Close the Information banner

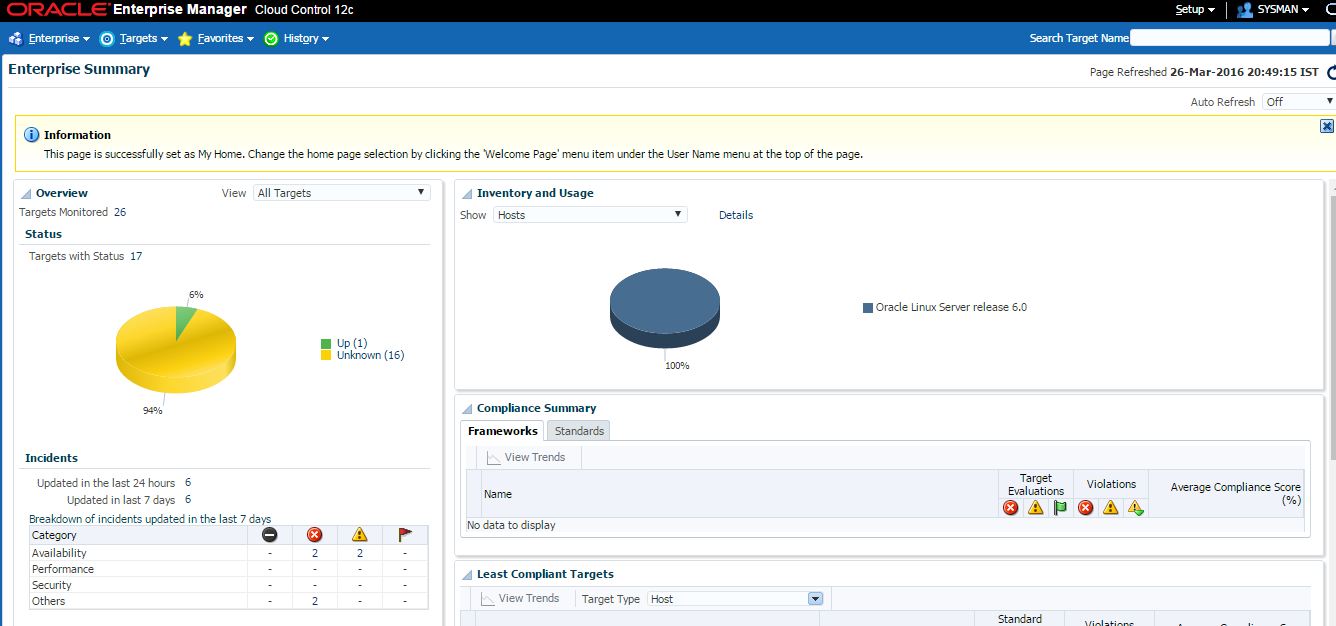1326,126
